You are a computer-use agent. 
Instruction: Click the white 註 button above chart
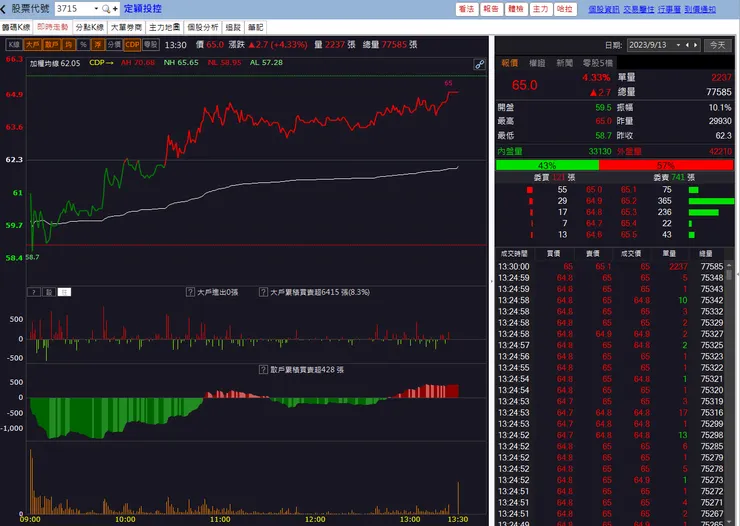click(64, 292)
